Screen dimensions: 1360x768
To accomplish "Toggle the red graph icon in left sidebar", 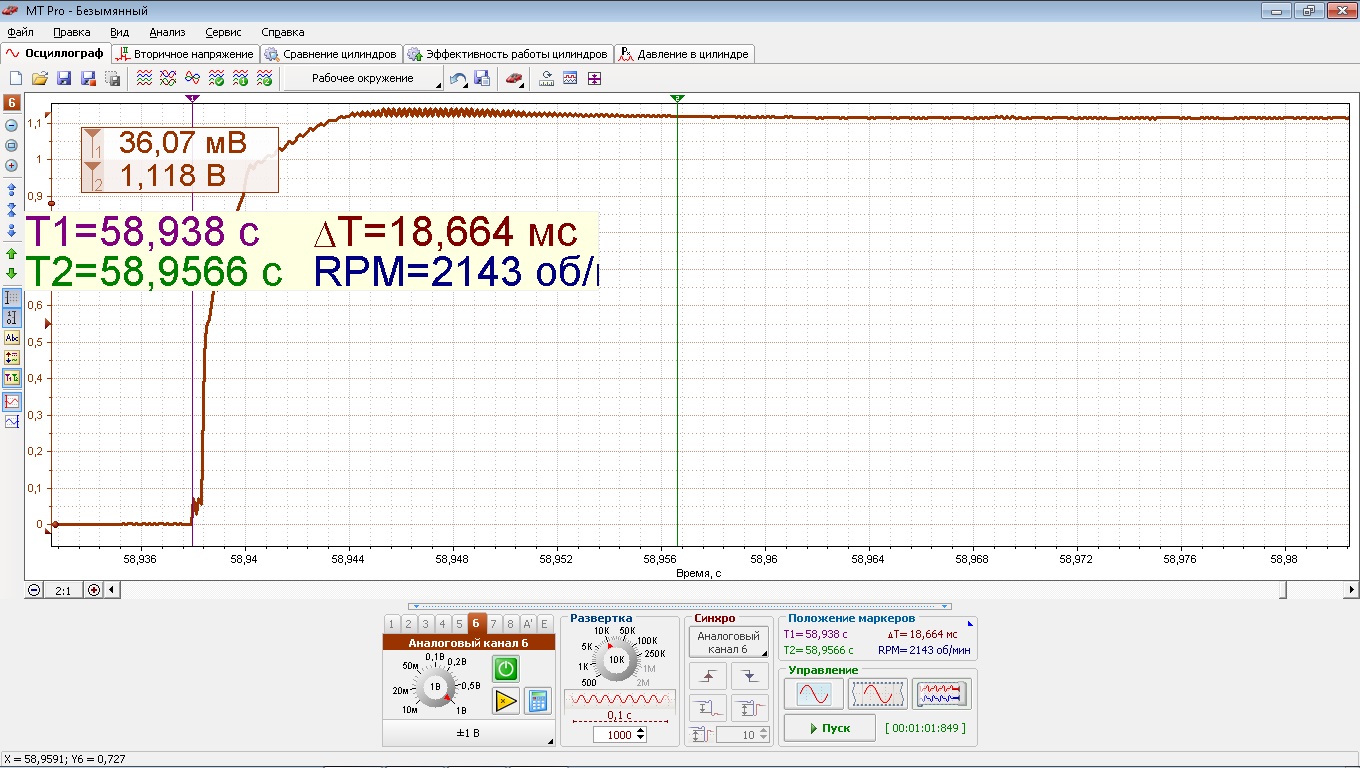I will click(12, 401).
